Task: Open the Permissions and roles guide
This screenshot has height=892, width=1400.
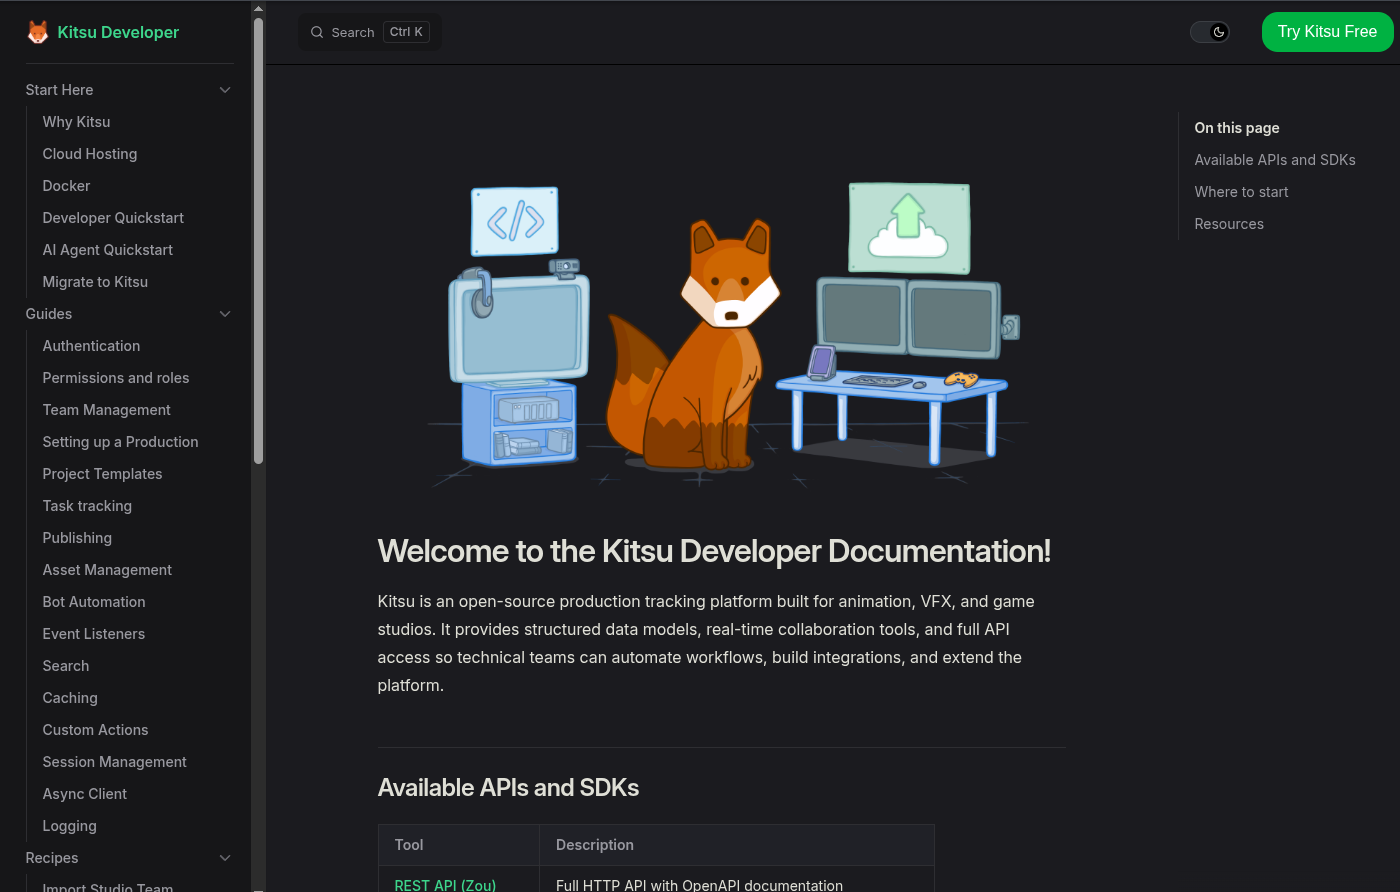Action: tap(116, 378)
